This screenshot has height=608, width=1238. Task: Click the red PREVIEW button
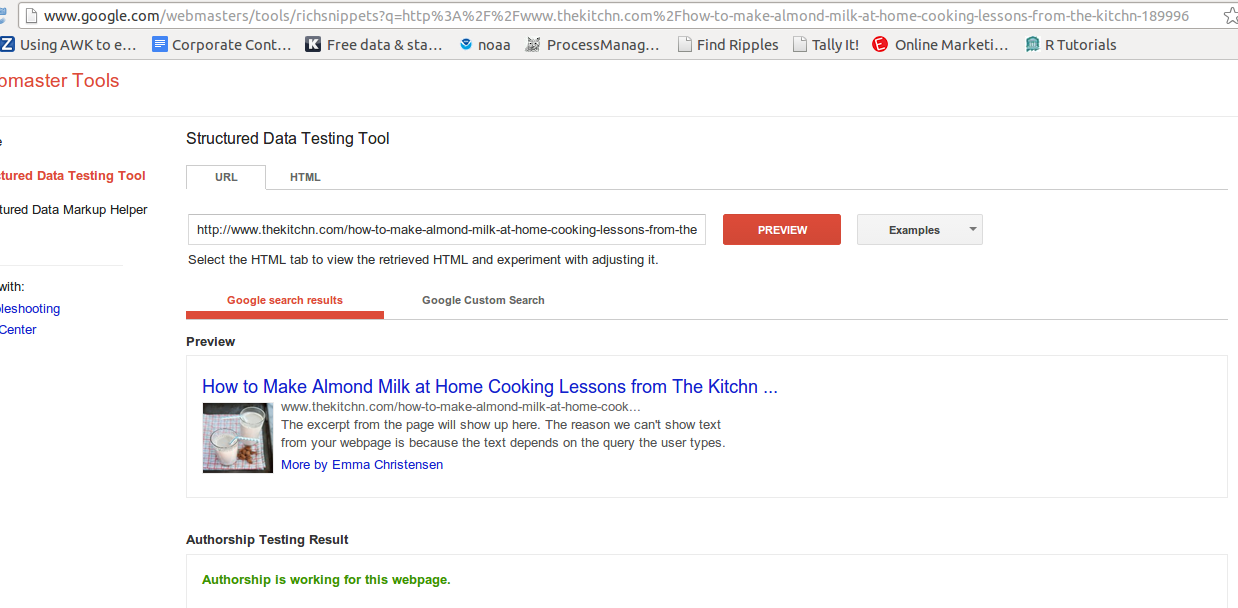[782, 230]
